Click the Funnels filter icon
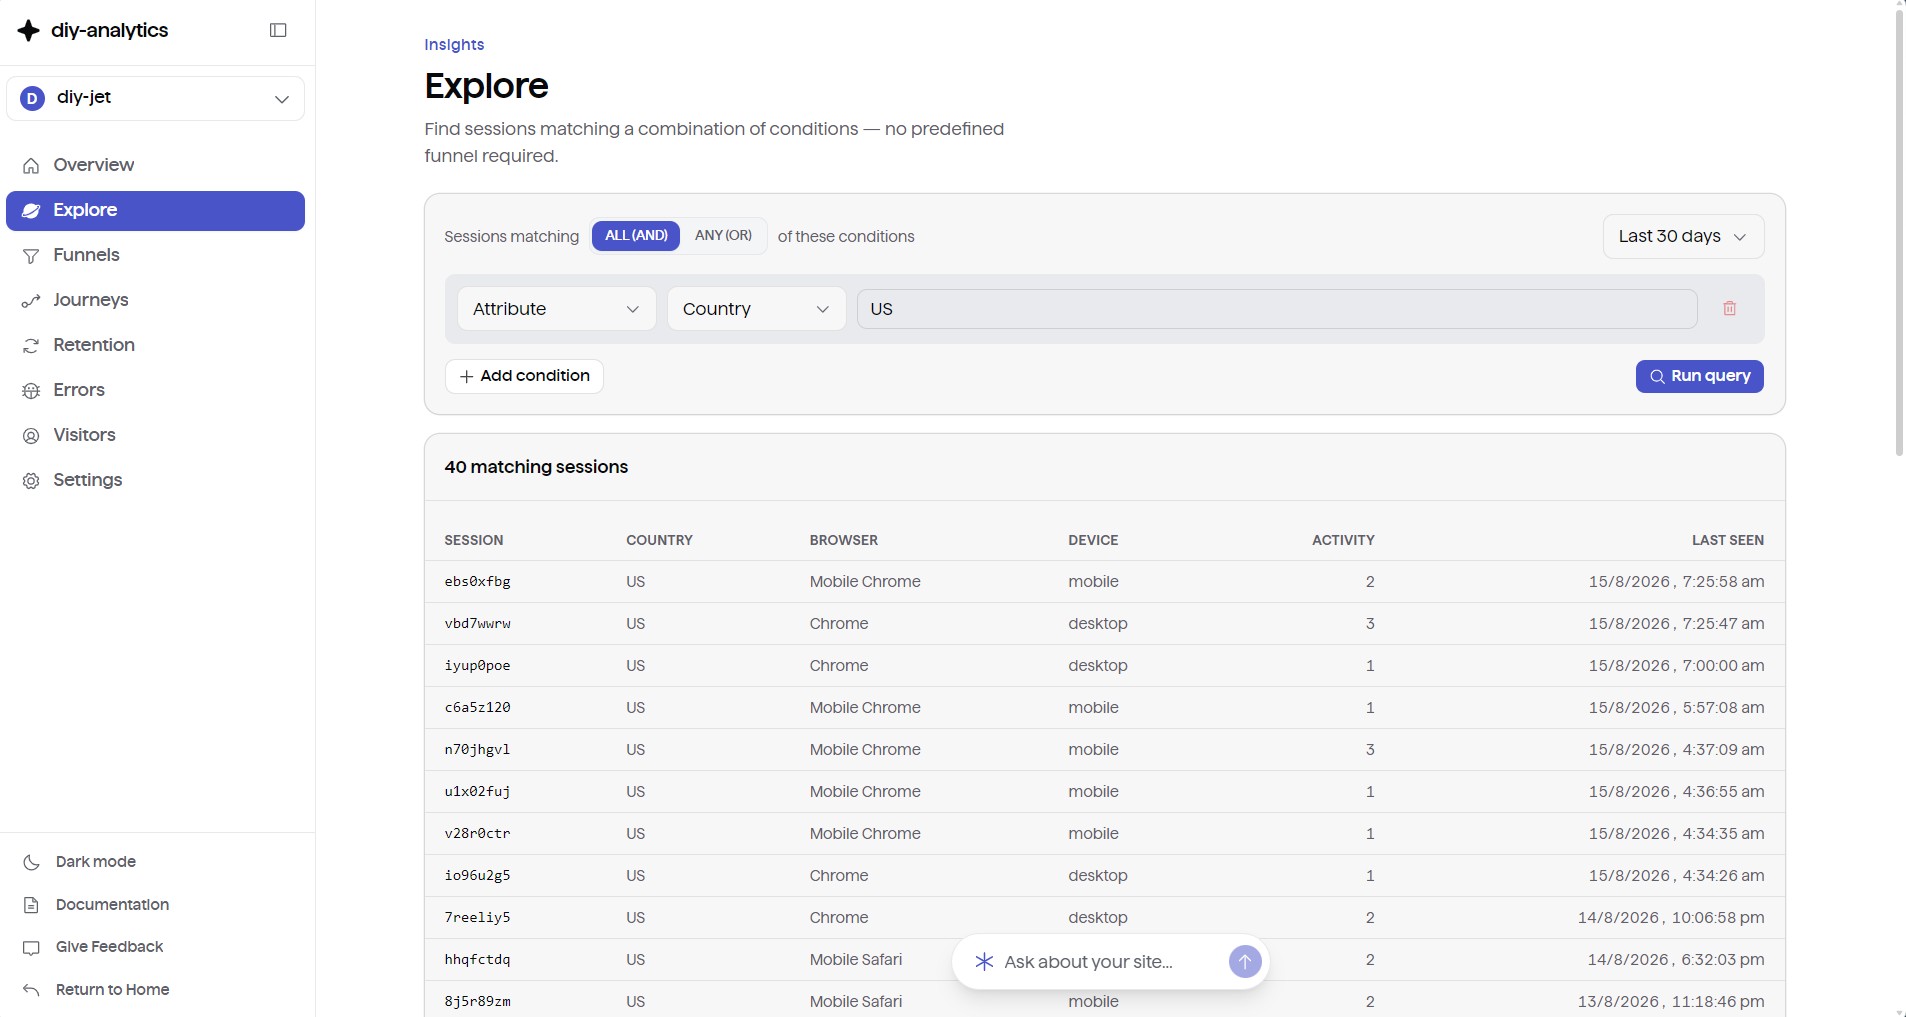The image size is (1906, 1017). (x=31, y=256)
